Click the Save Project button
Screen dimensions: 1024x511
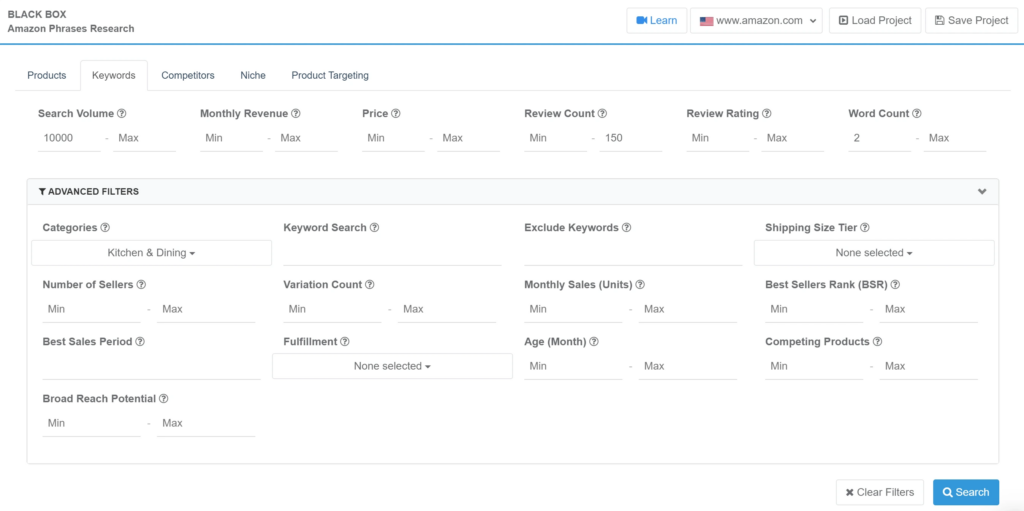coord(970,20)
